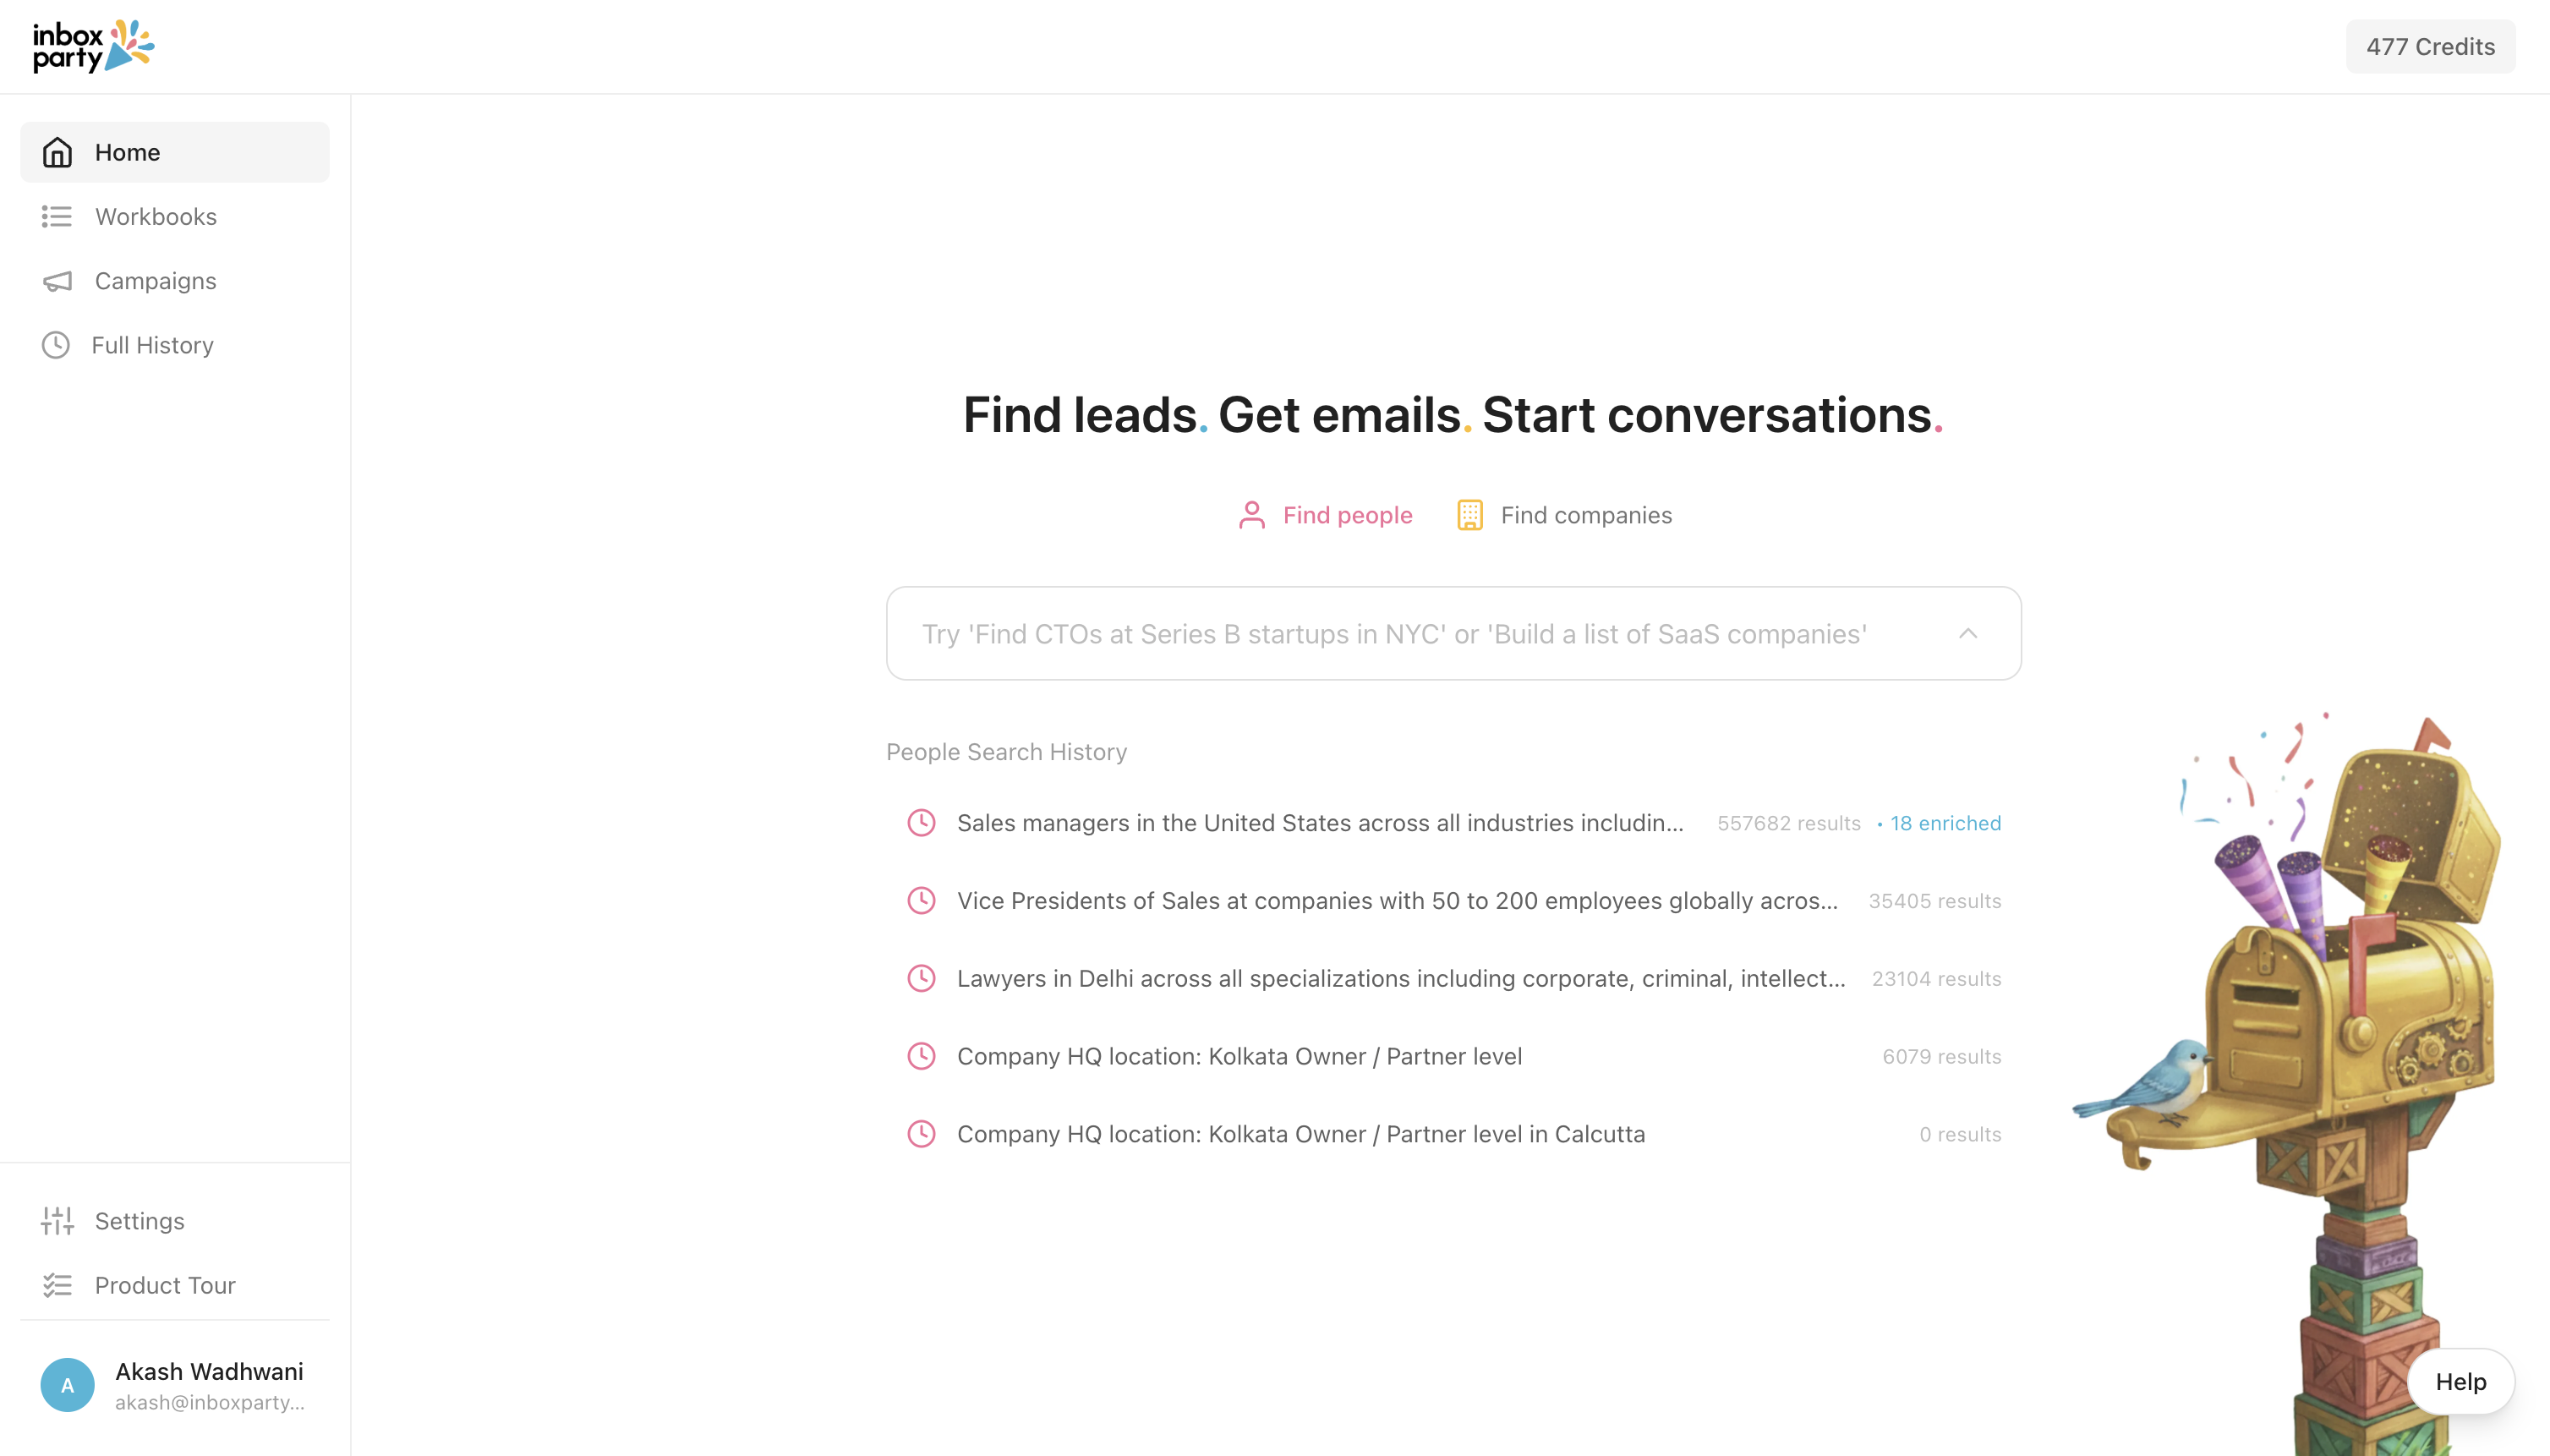
Task: Click the Campaigns megaphone icon
Action: pos(57,281)
